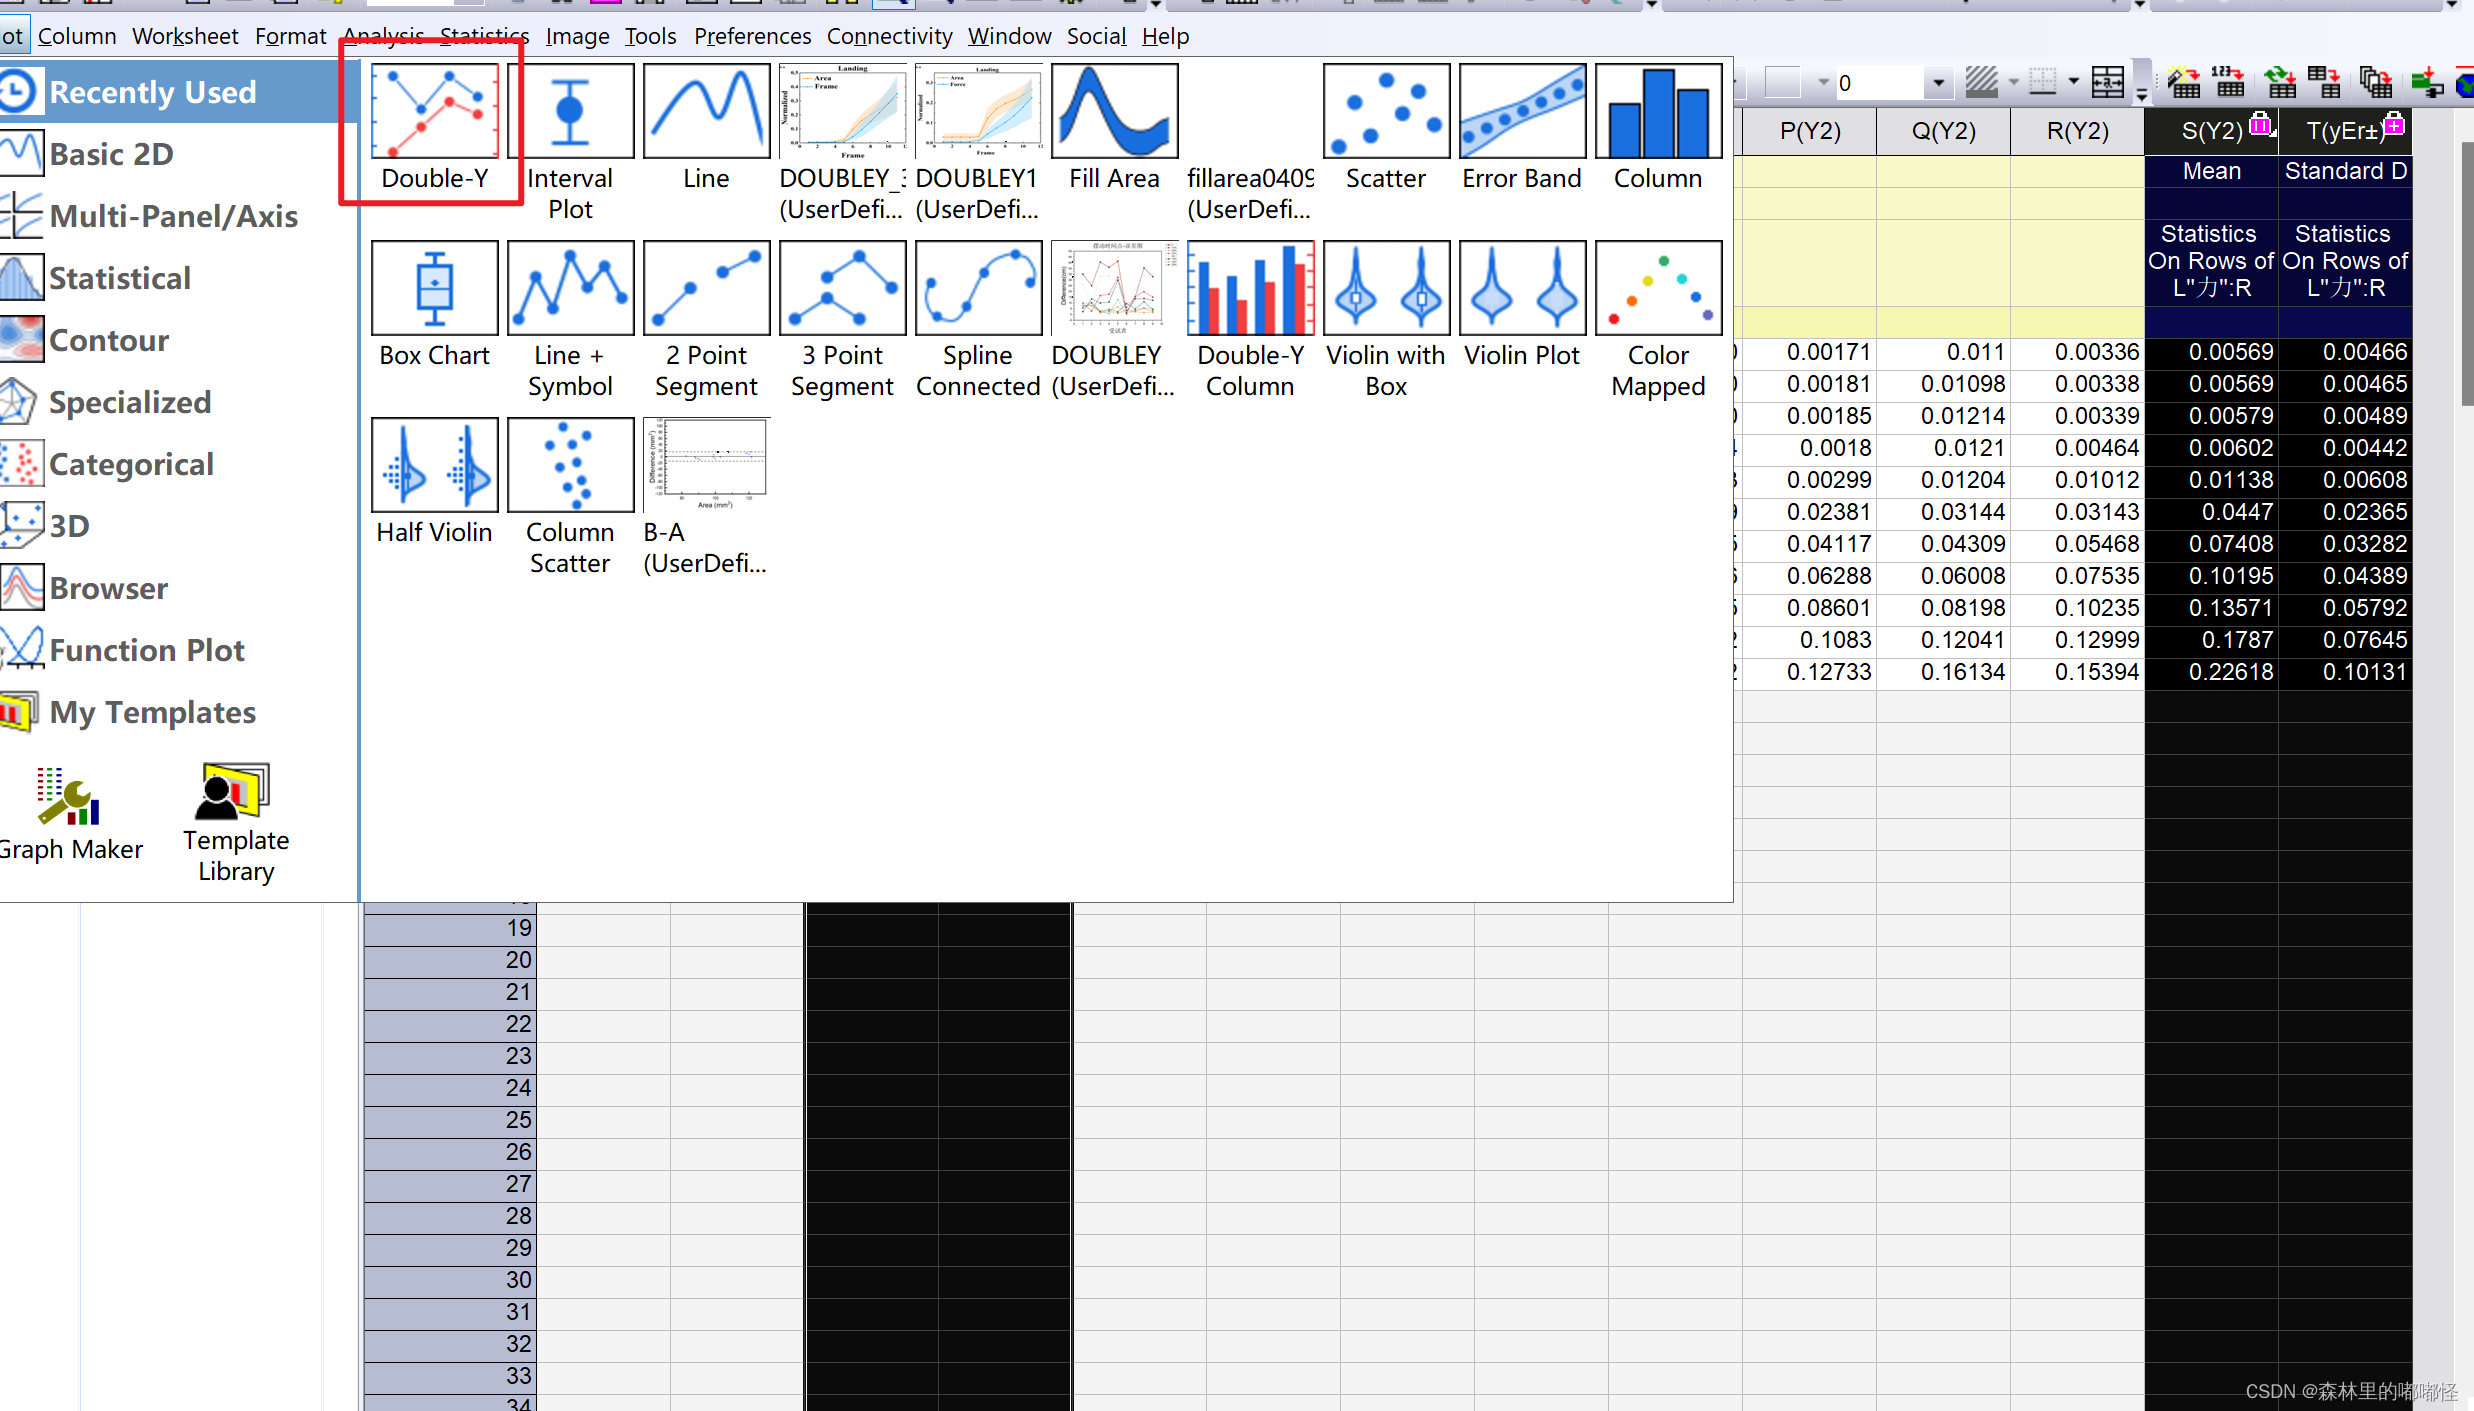
Task: Choose Color Mapped scatter plot
Action: click(1657, 289)
